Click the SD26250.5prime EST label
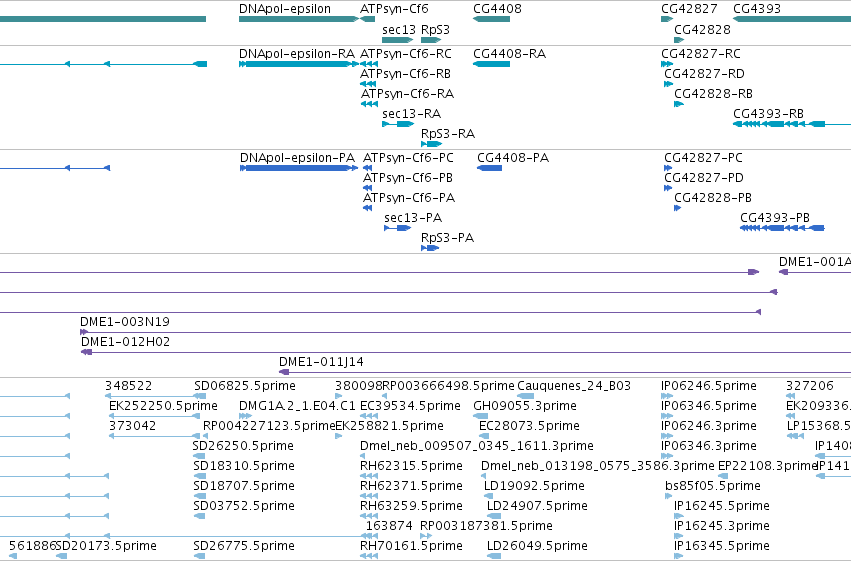Image resolution: width=851 pixels, height=561 pixels. pyautogui.click(x=243, y=447)
